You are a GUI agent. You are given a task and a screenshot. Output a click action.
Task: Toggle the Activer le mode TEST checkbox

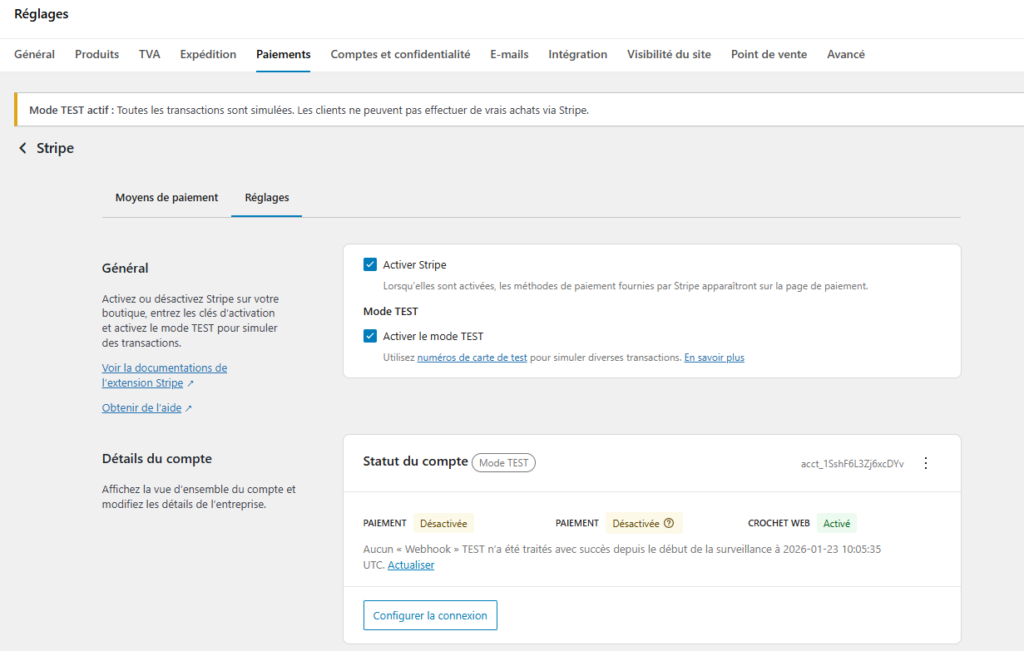pyautogui.click(x=370, y=336)
